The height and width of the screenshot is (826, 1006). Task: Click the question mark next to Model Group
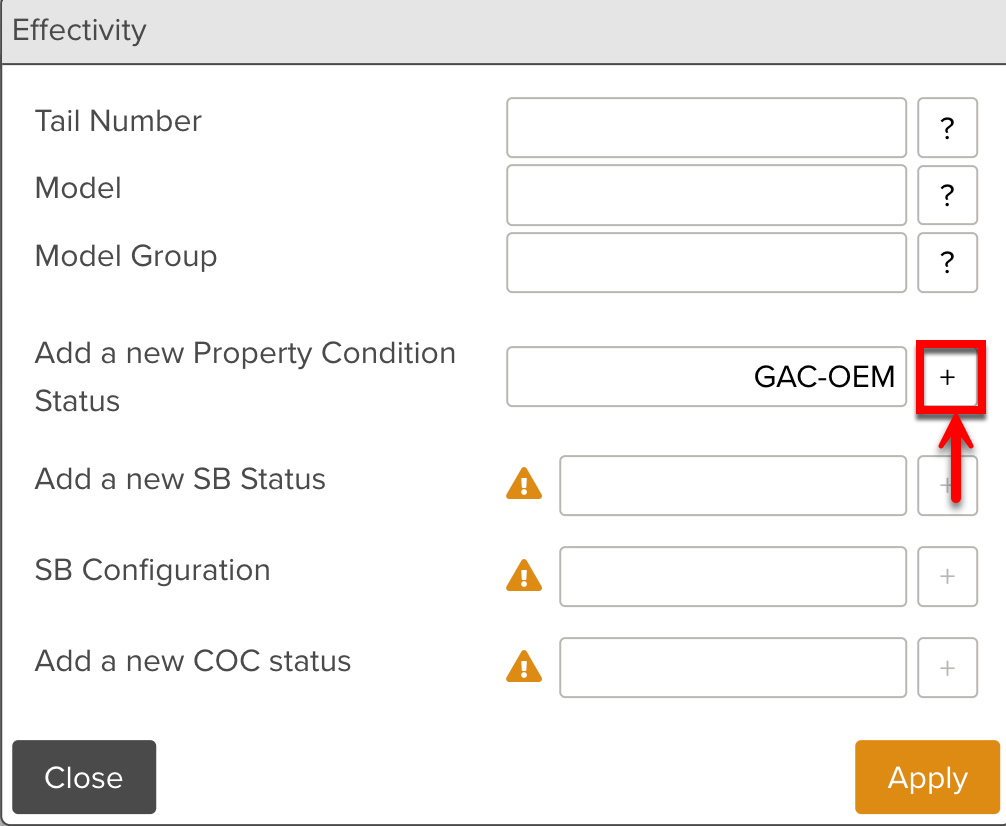947,262
